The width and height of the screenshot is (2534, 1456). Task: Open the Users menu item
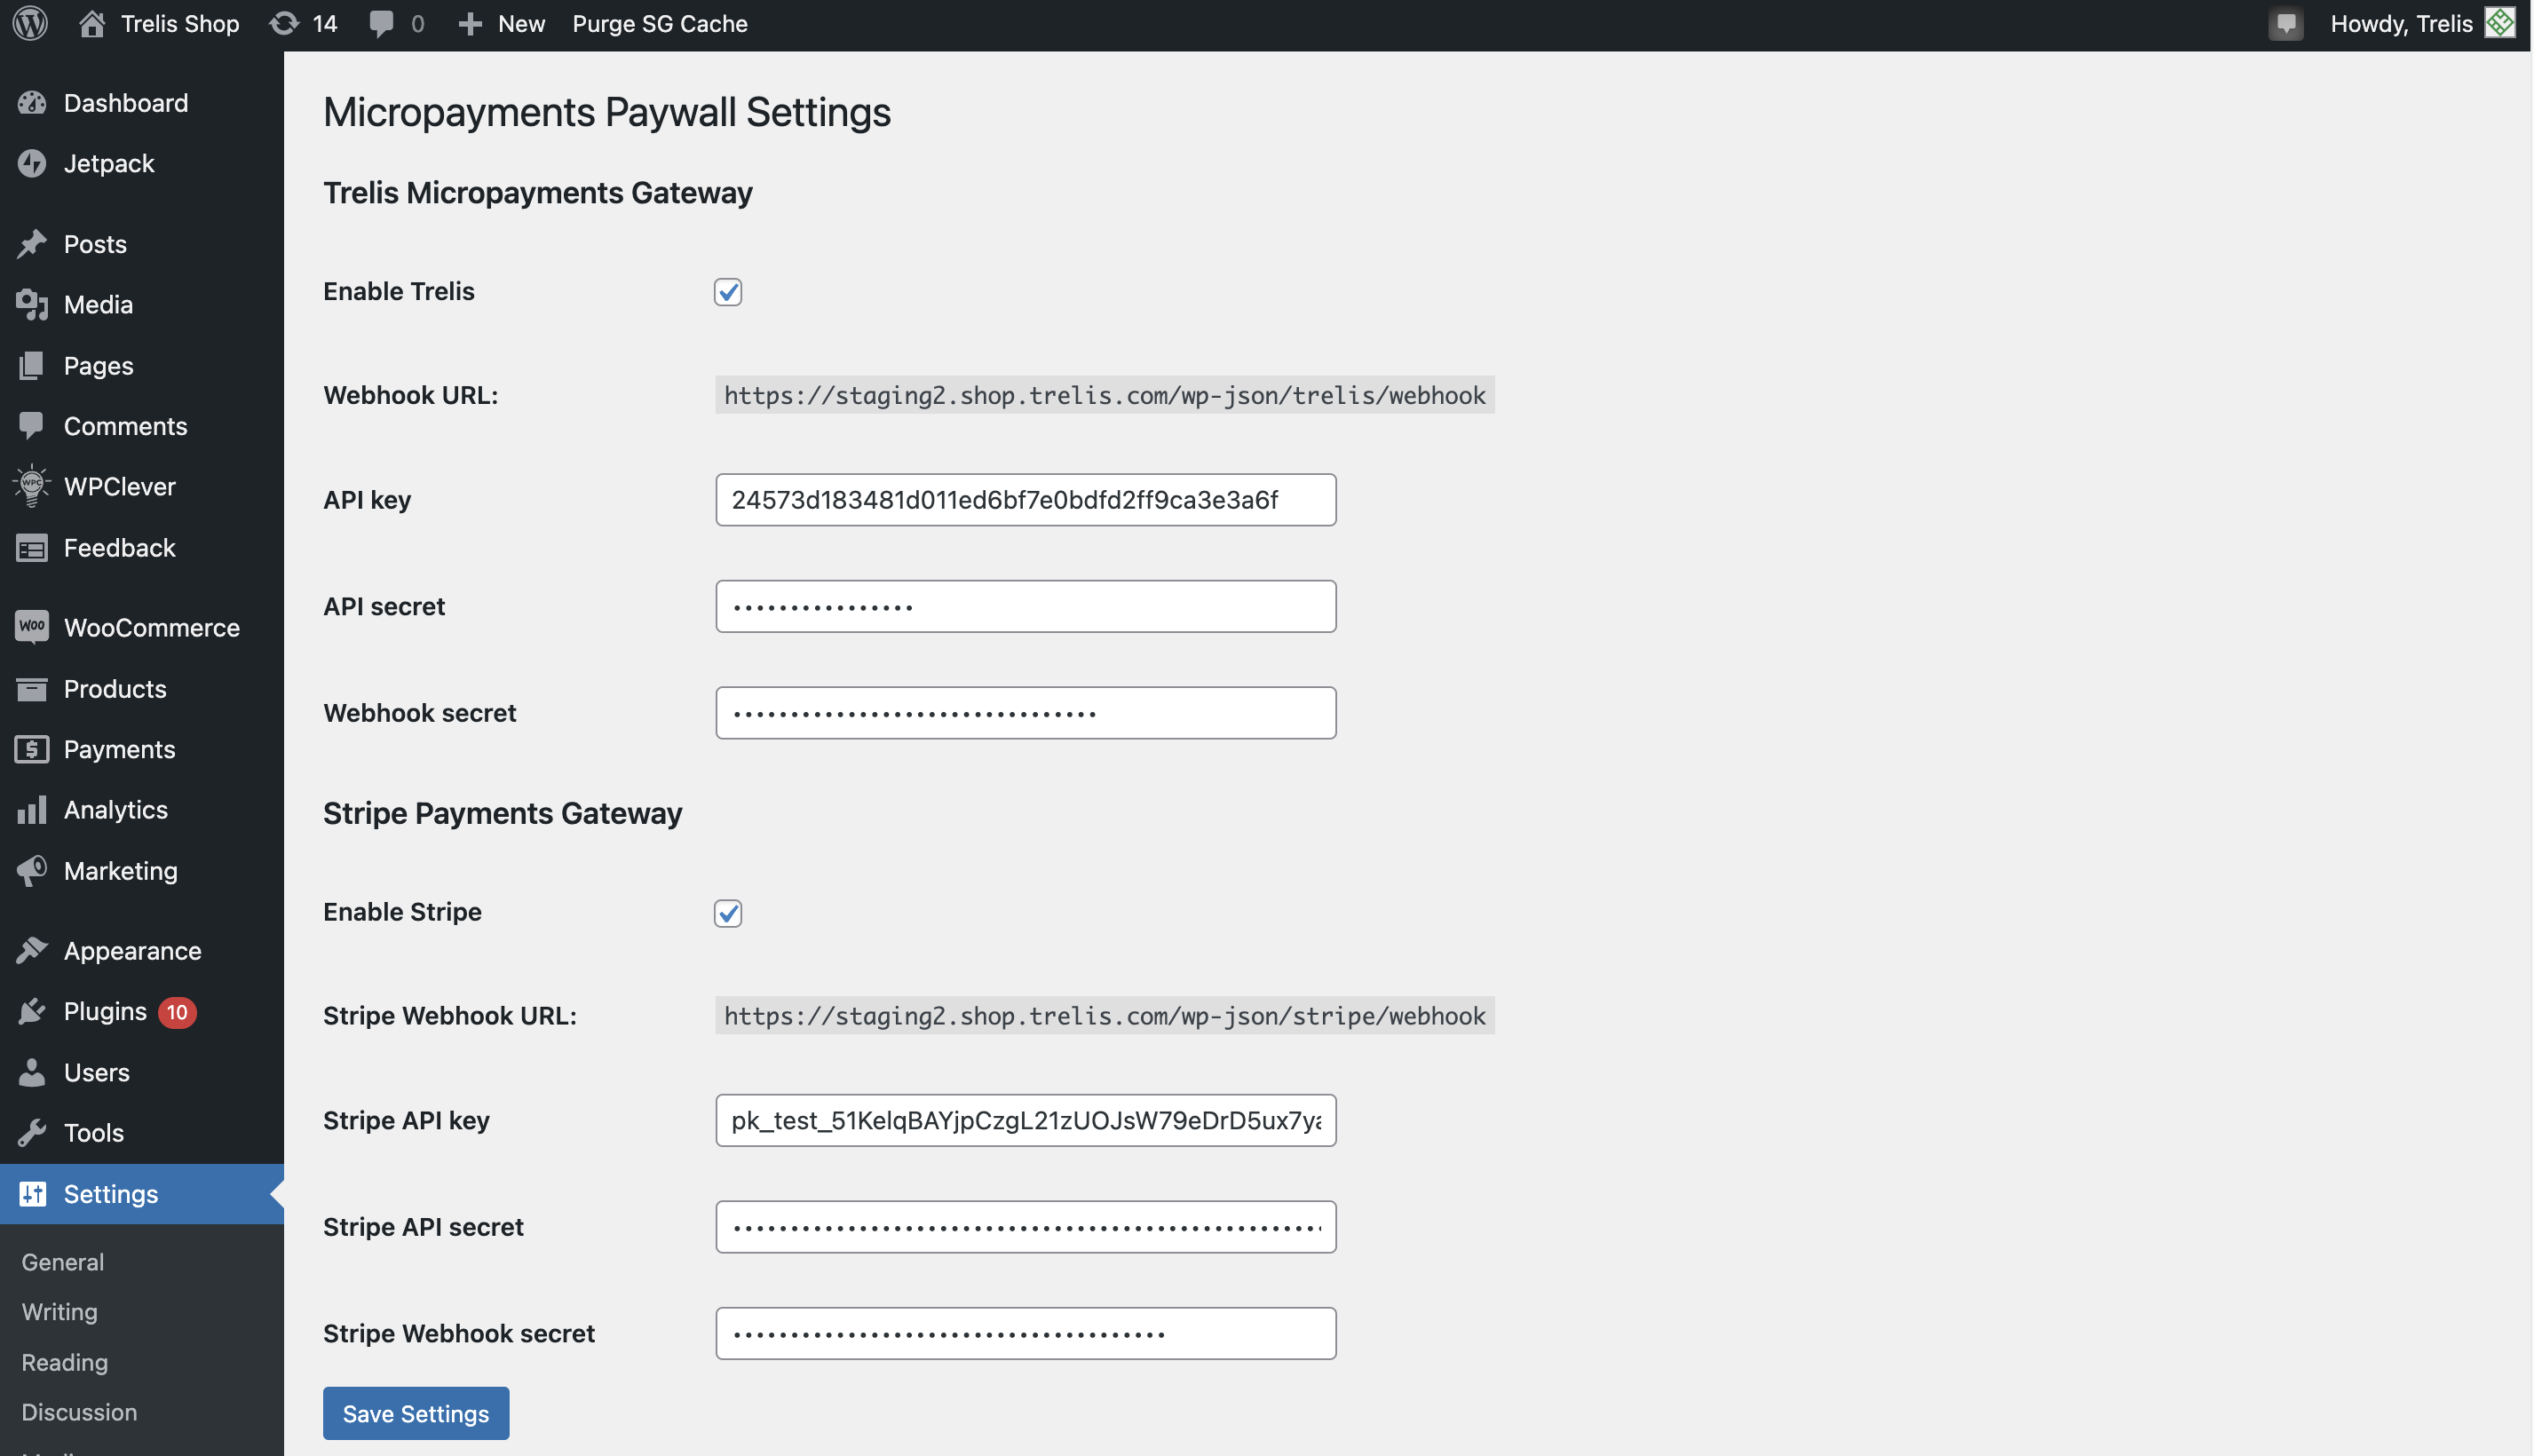click(142, 1072)
